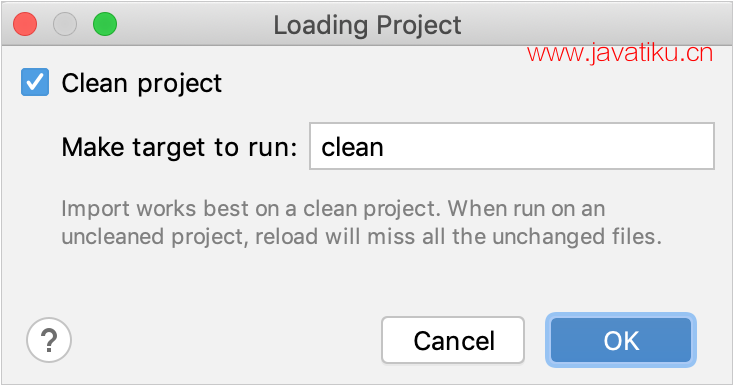Click the word 'clean' inside the field

point(352,147)
